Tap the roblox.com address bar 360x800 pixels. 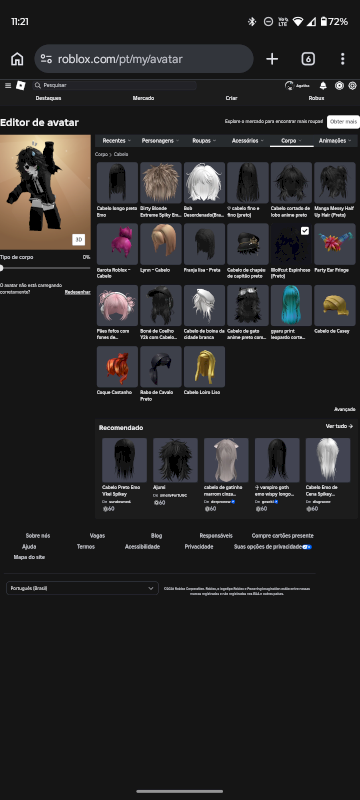tap(144, 59)
